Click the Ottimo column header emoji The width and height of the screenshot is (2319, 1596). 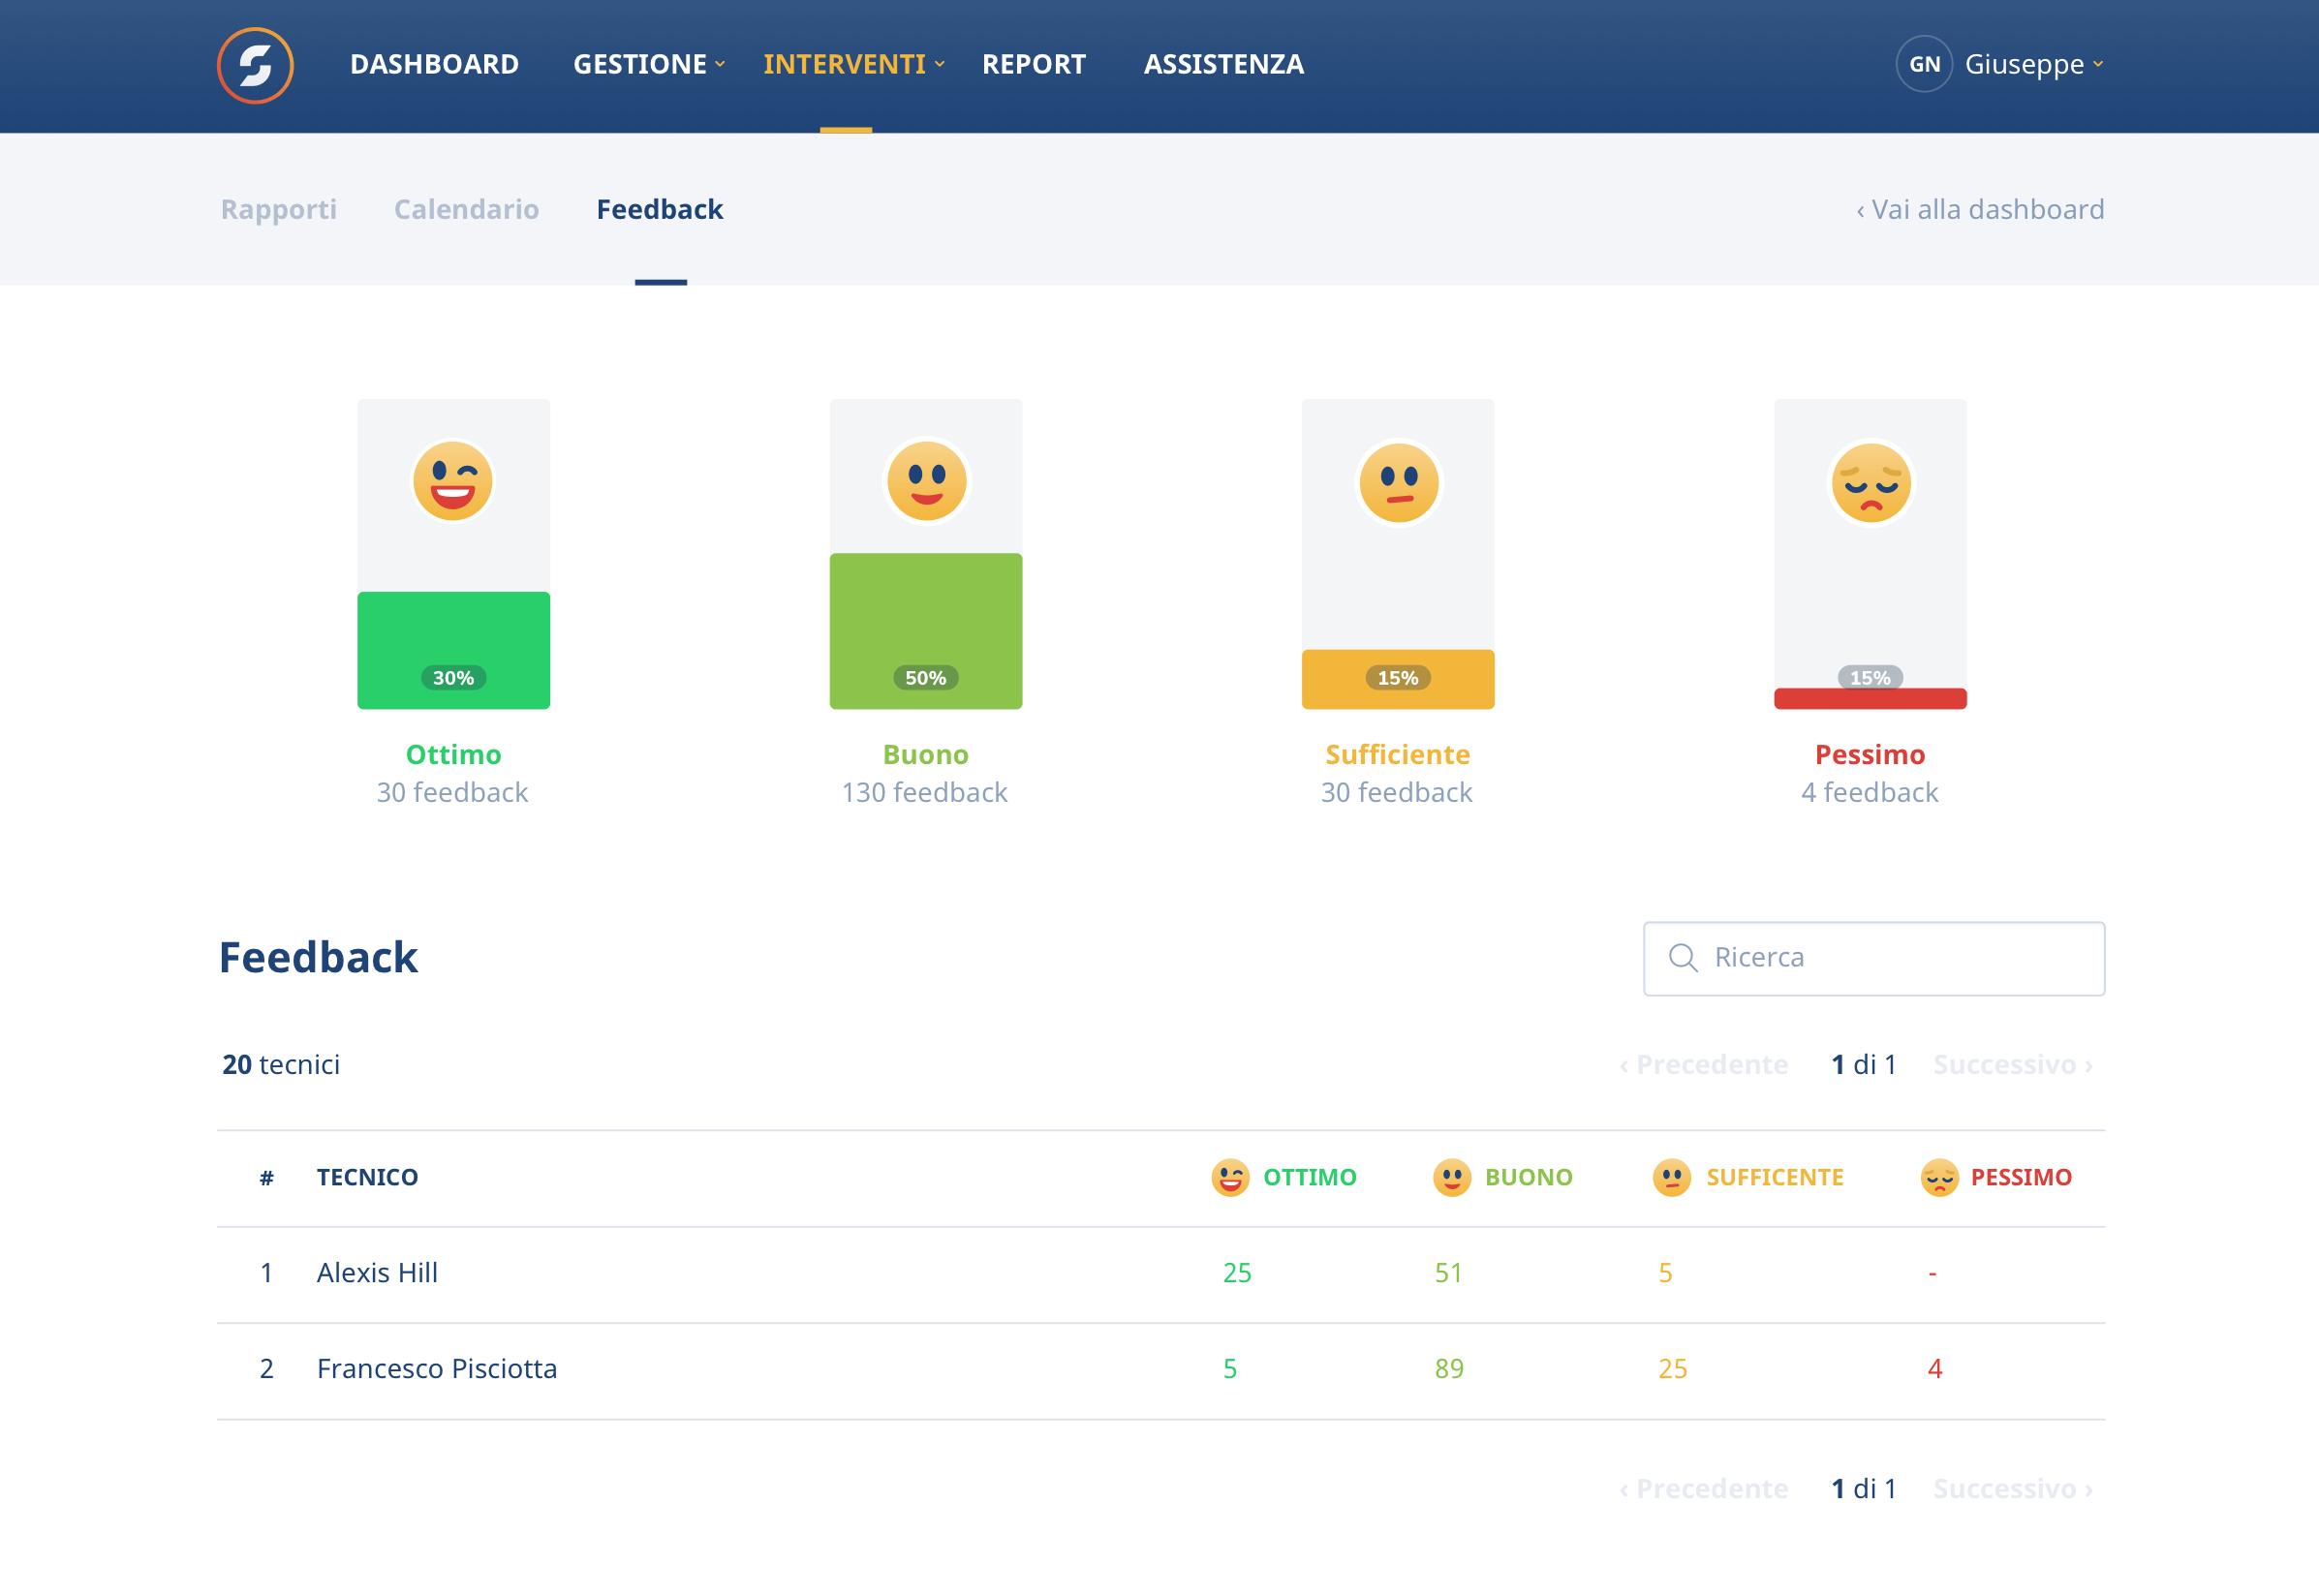[x=1230, y=1177]
